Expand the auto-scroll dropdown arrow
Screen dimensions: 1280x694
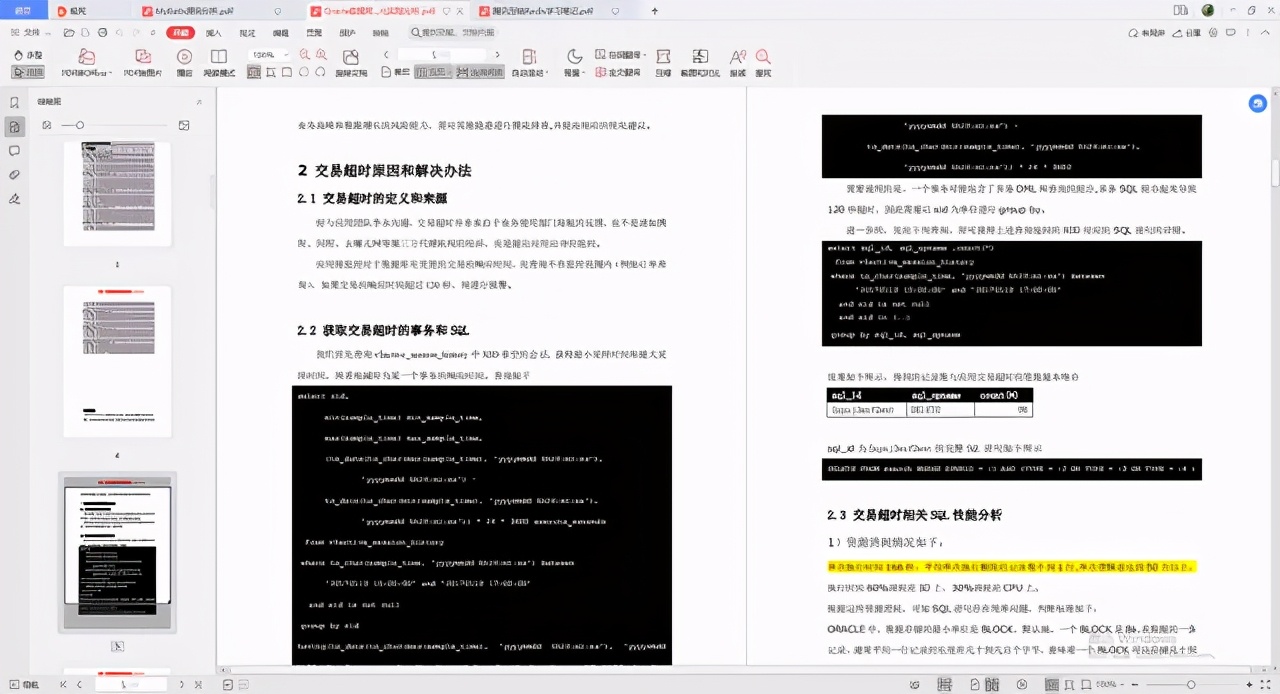coord(547,72)
